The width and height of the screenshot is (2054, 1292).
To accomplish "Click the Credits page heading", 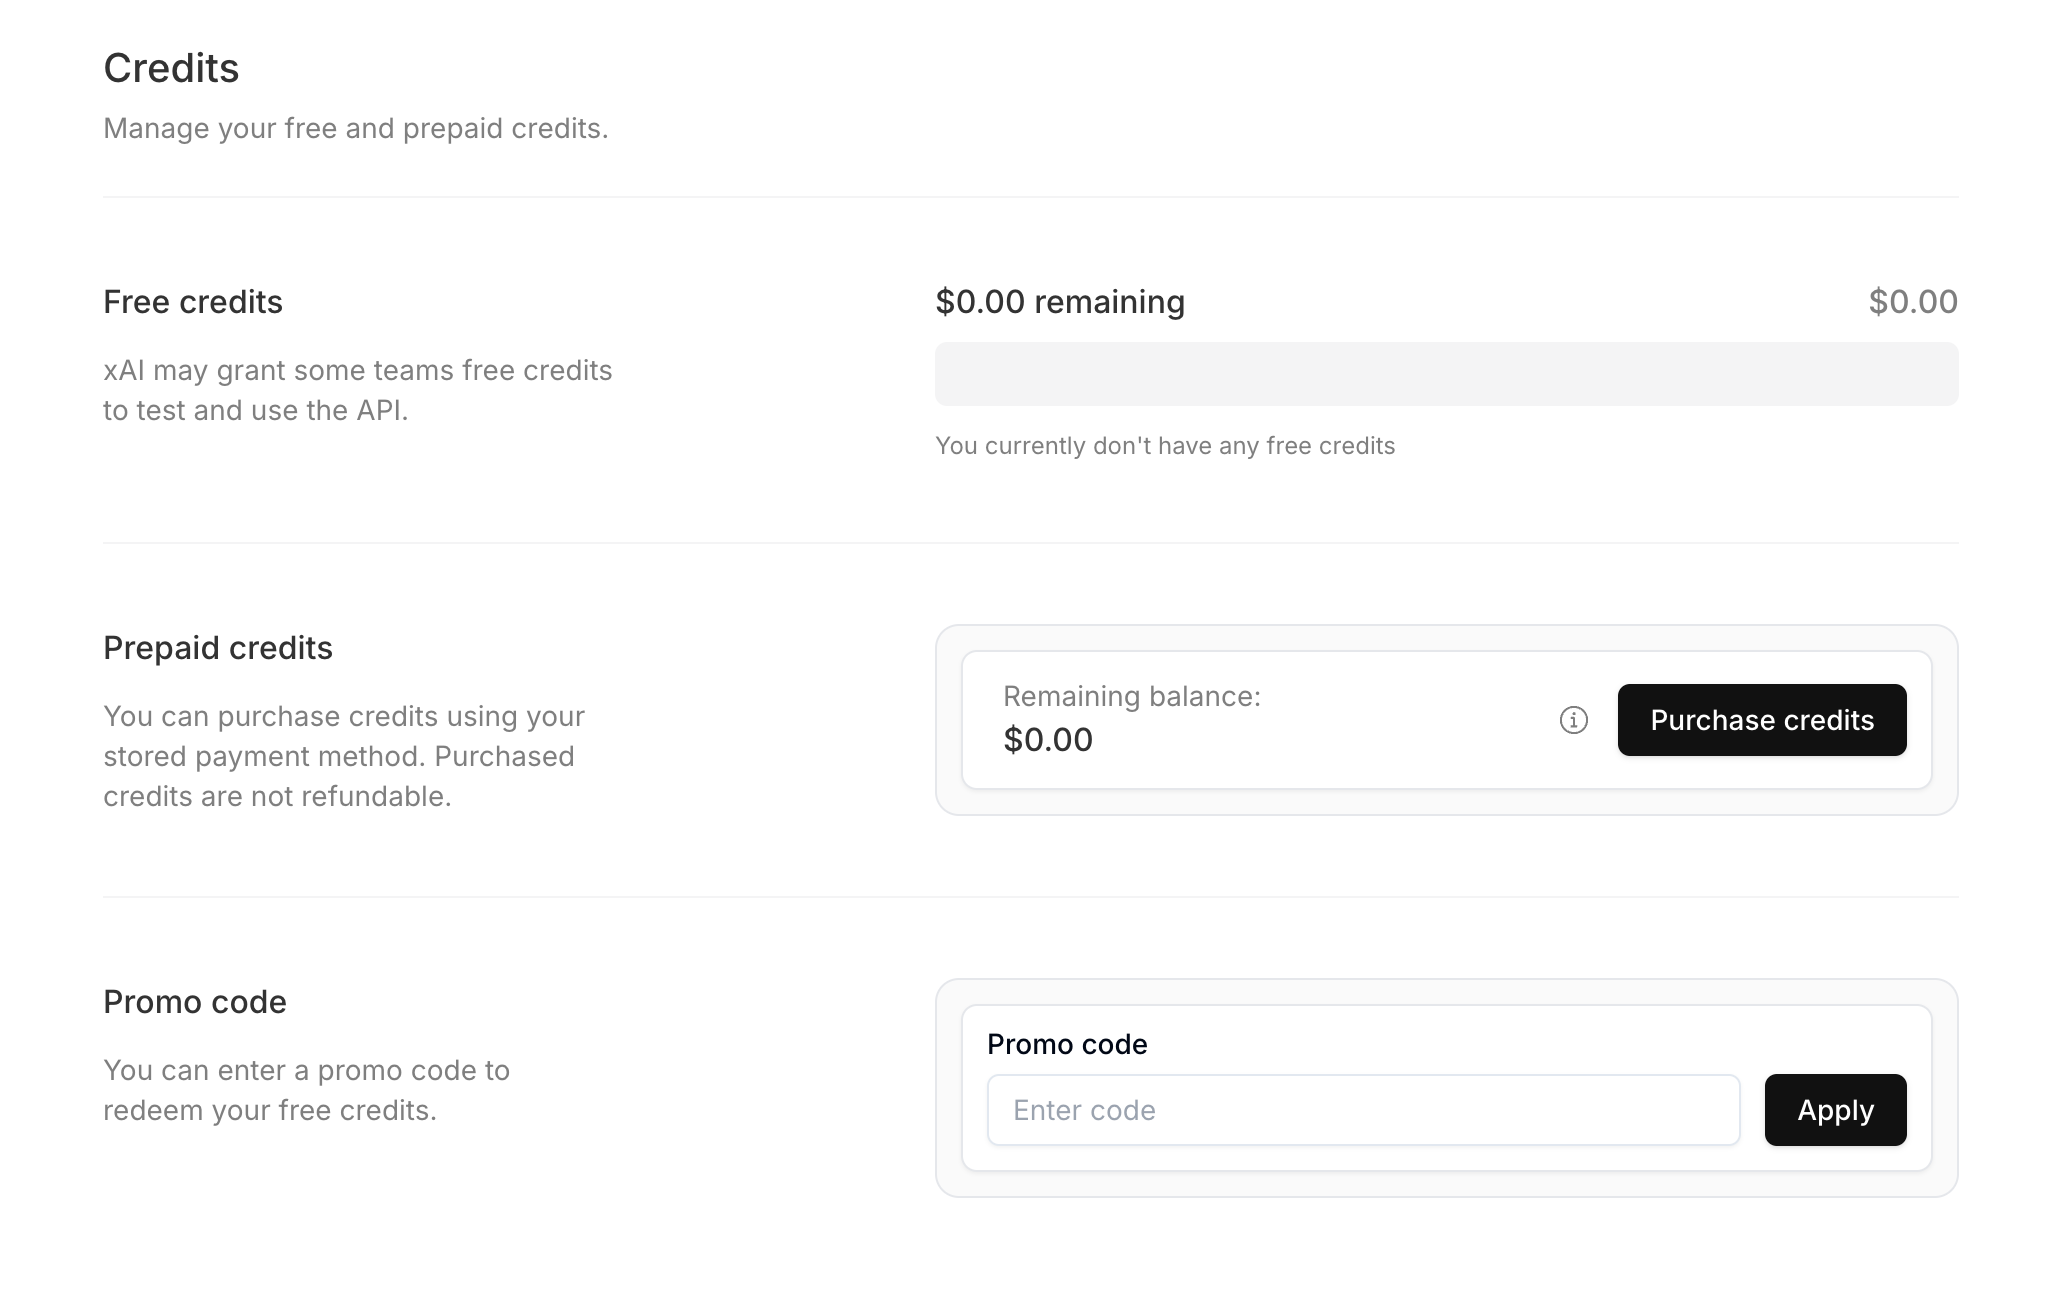I will (171, 68).
